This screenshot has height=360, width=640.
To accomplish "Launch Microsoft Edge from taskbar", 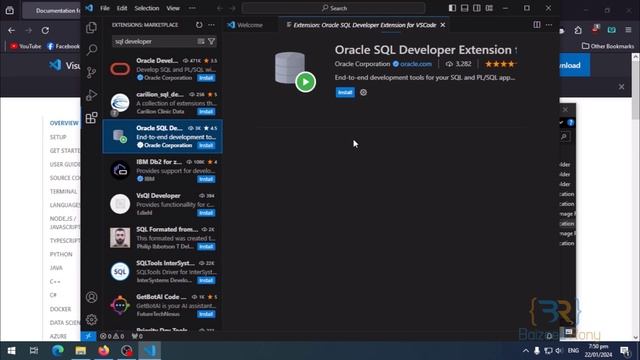I will tap(57, 351).
